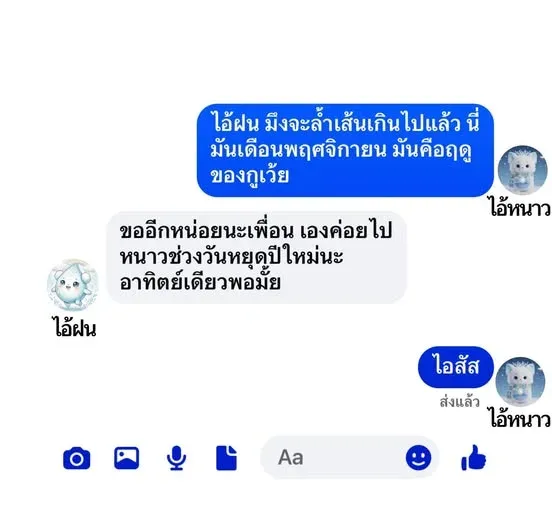Open the camera icon
The image size is (552, 513).
point(77,458)
